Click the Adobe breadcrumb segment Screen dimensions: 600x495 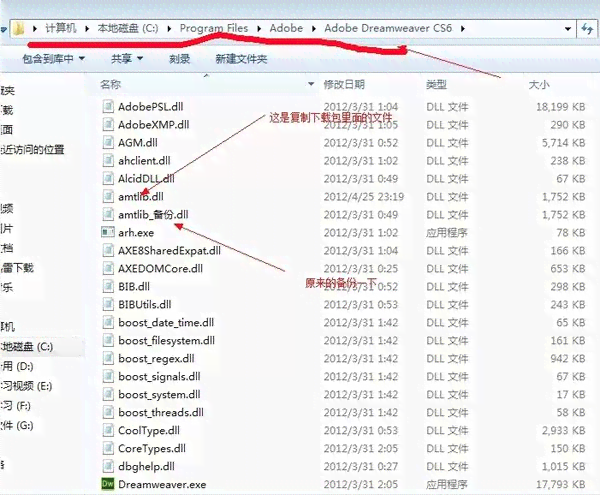(x=286, y=28)
